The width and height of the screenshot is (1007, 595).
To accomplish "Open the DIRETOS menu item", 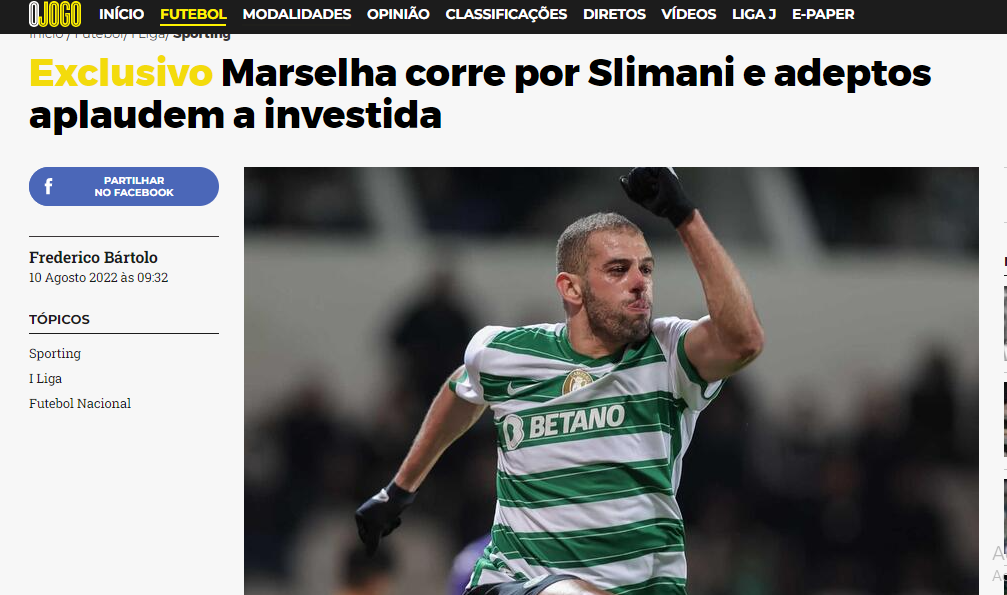I will coord(614,14).
